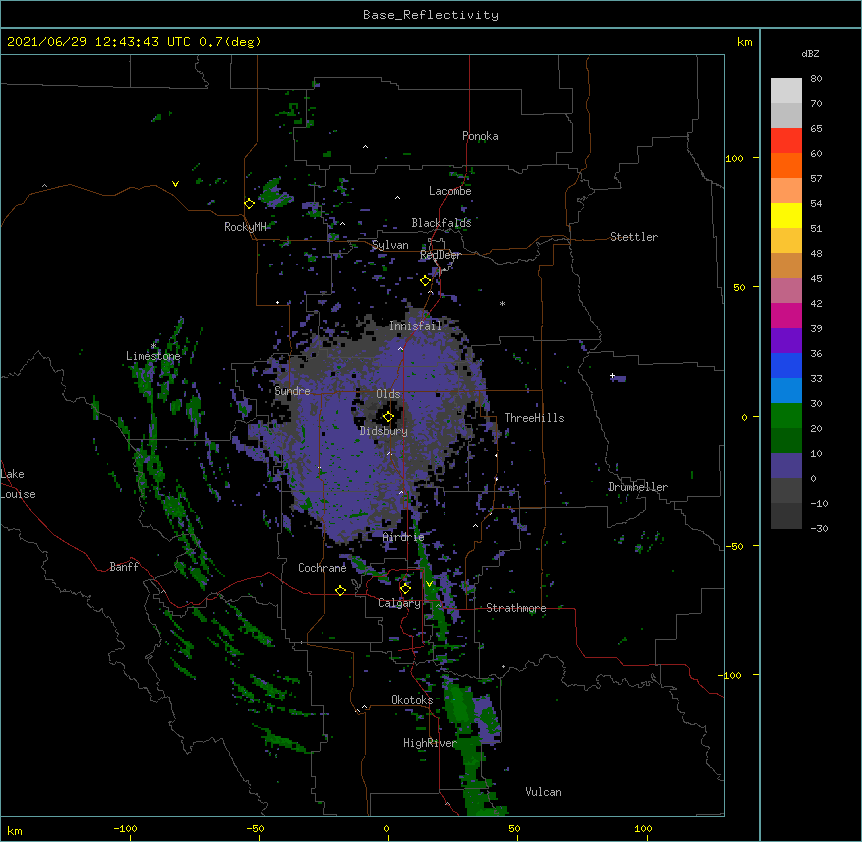Click the RedDeer city label
862x842 pixels.
440,255
